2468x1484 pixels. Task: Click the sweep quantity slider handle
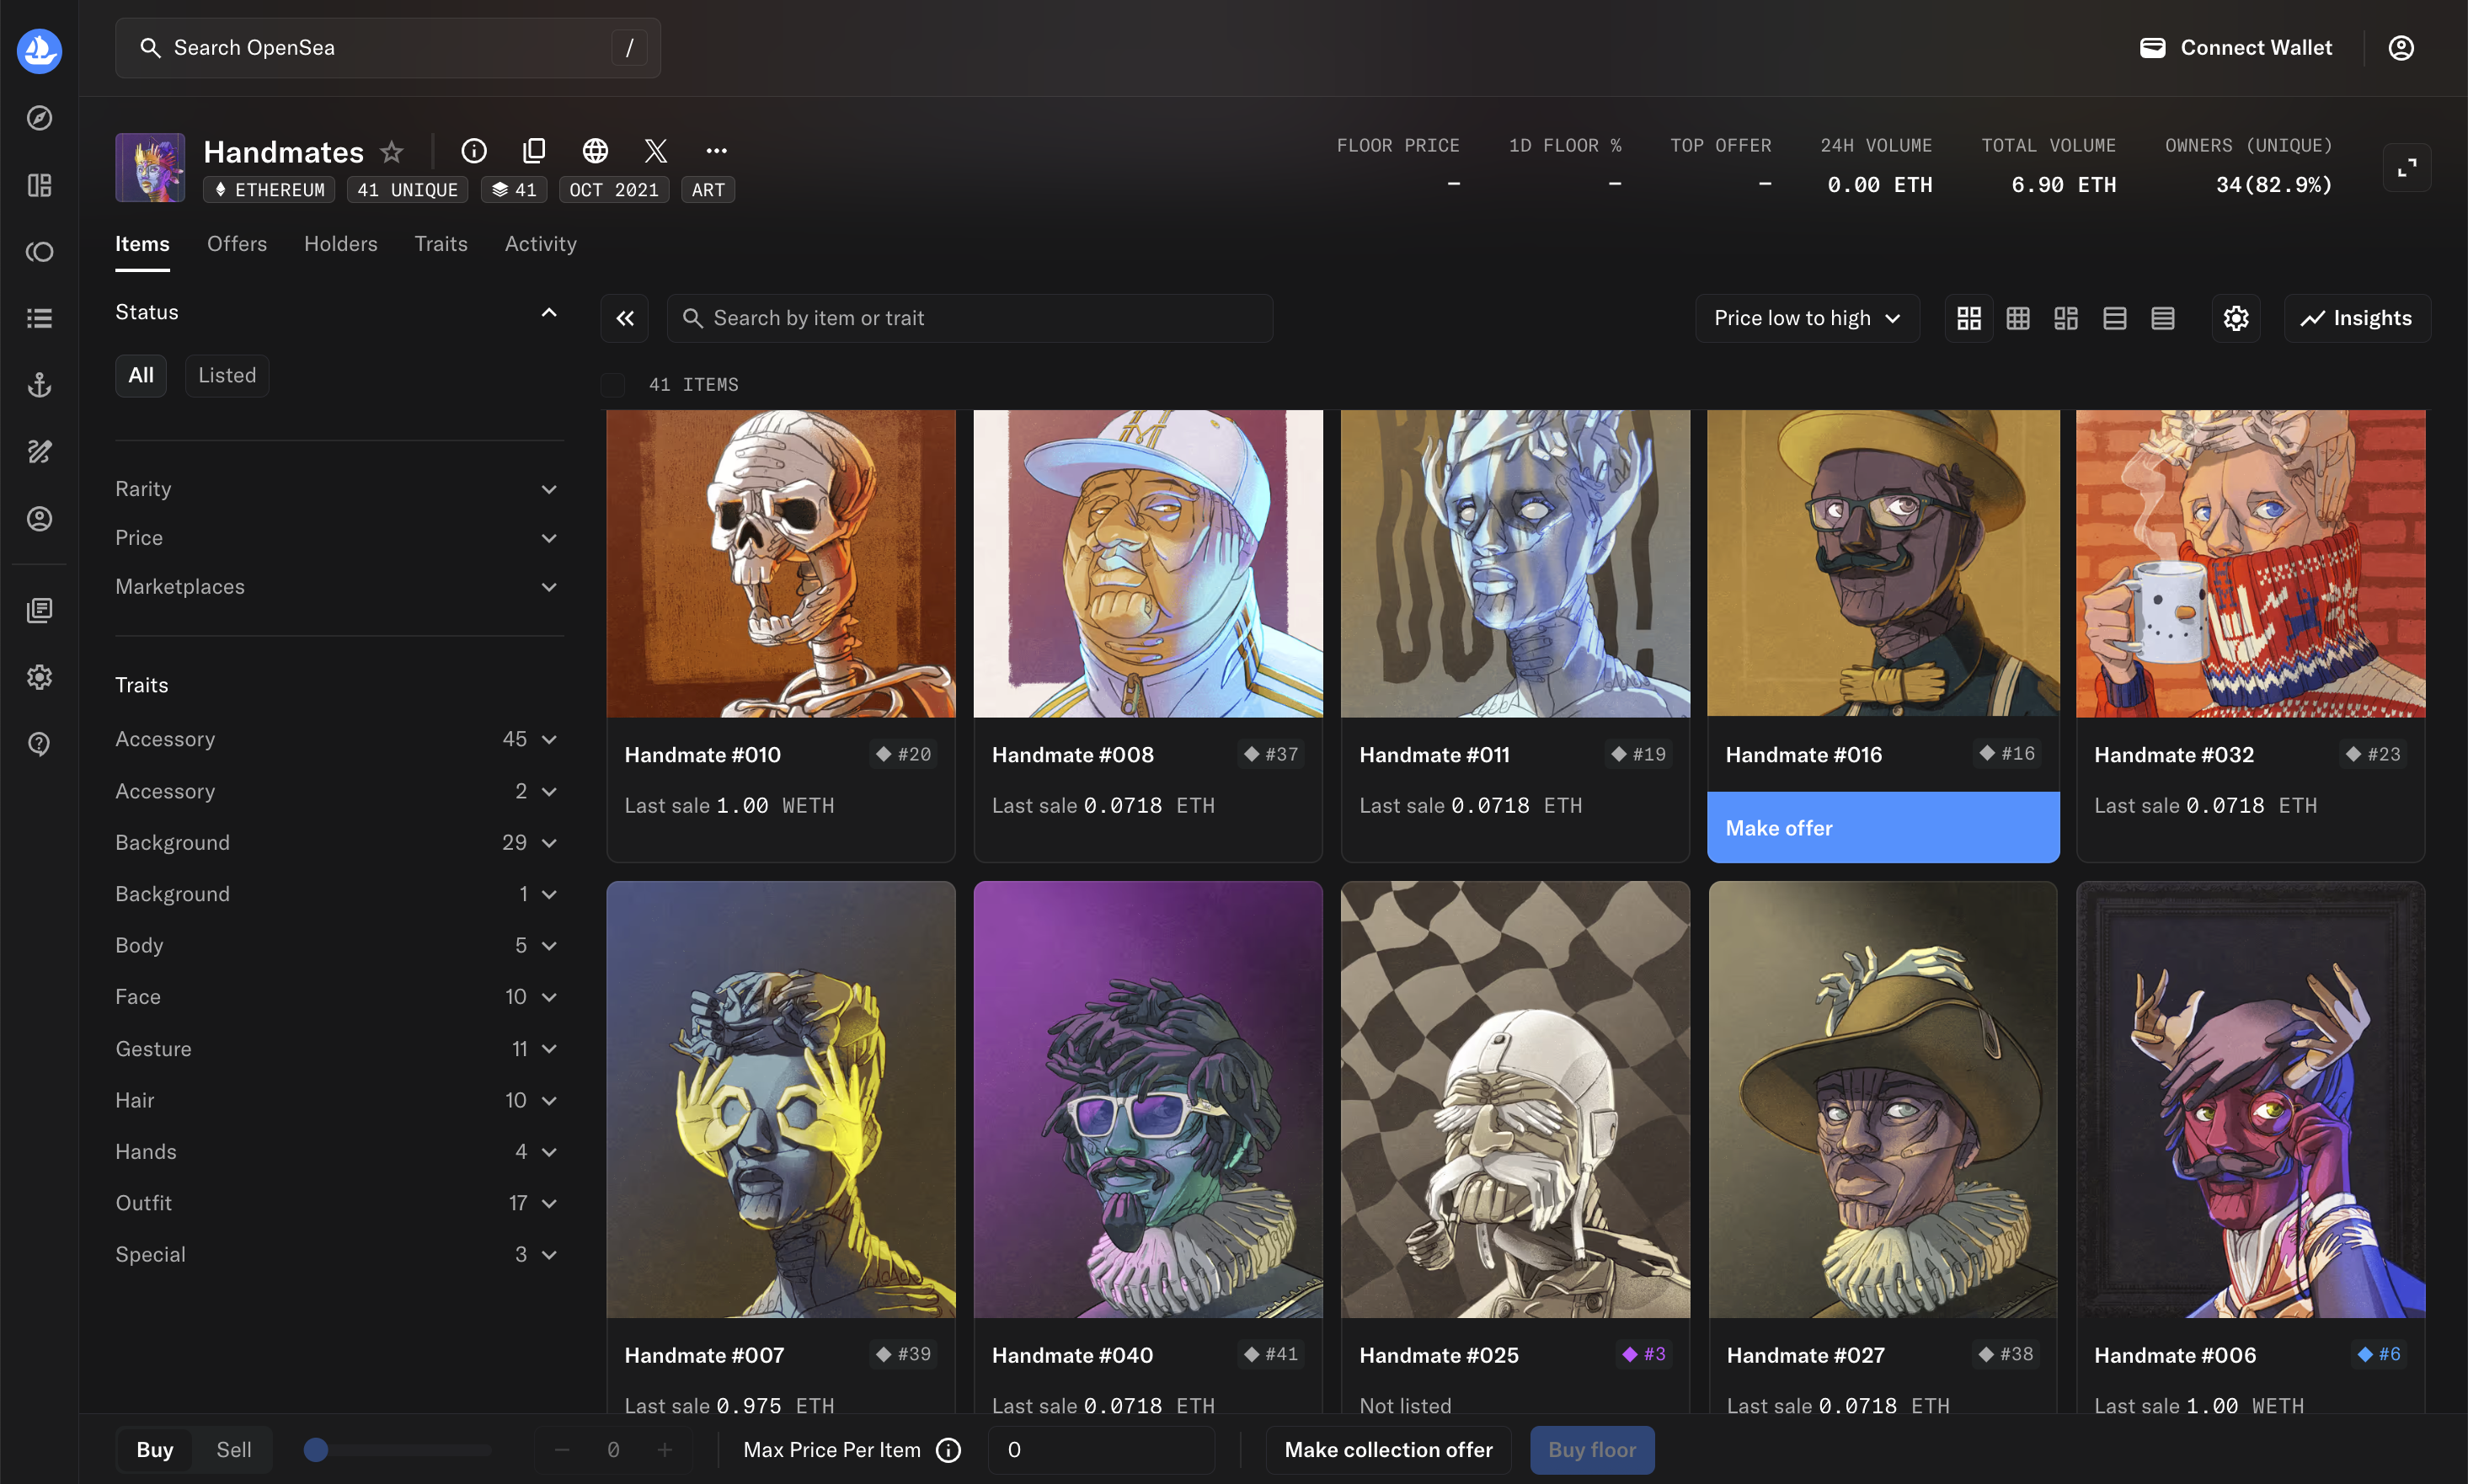point(316,1450)
